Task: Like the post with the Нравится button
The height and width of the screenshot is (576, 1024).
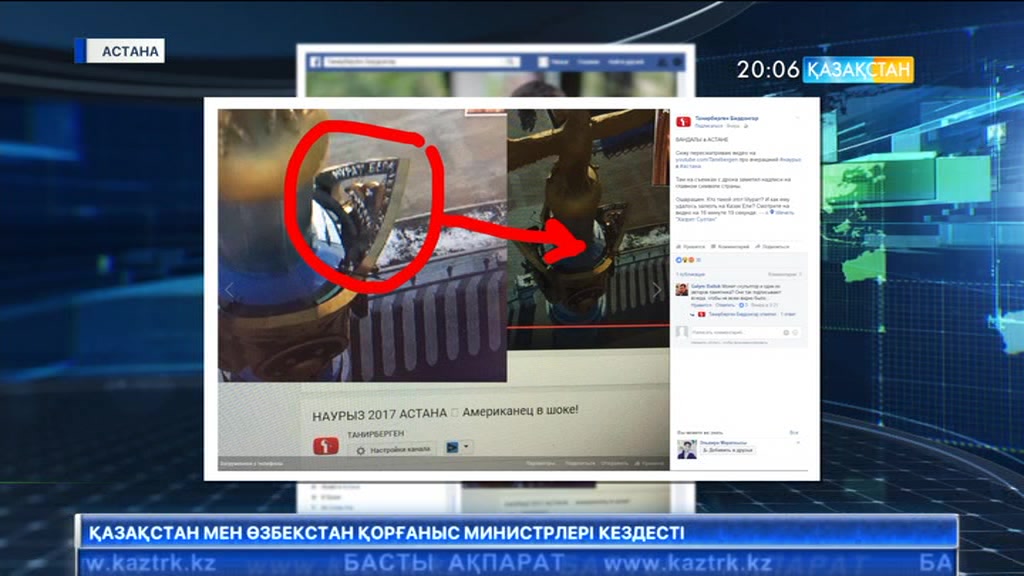Action: (691, 247)
